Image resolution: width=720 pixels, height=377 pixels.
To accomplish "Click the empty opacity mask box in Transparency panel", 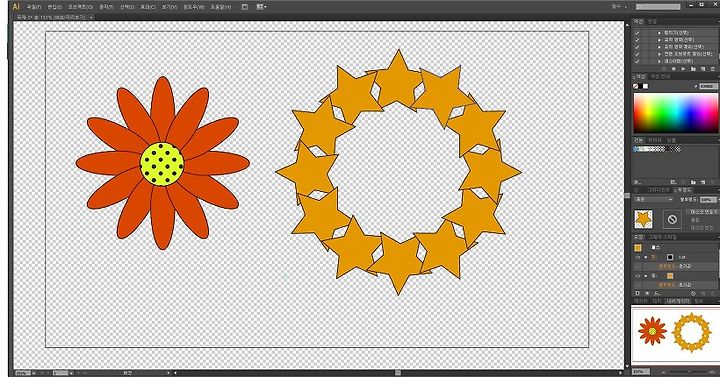I will [672, 219].
